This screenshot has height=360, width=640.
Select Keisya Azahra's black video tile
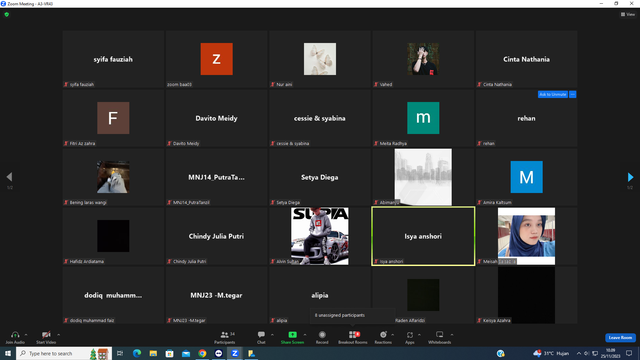[527, 295]
